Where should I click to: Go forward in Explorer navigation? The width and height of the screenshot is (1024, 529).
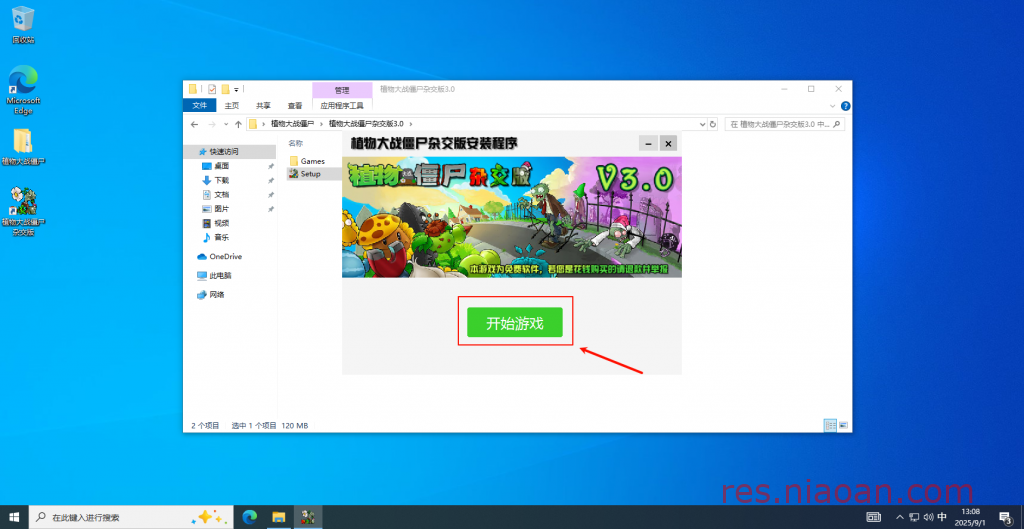pyautogui.click(x=212, y=124)
